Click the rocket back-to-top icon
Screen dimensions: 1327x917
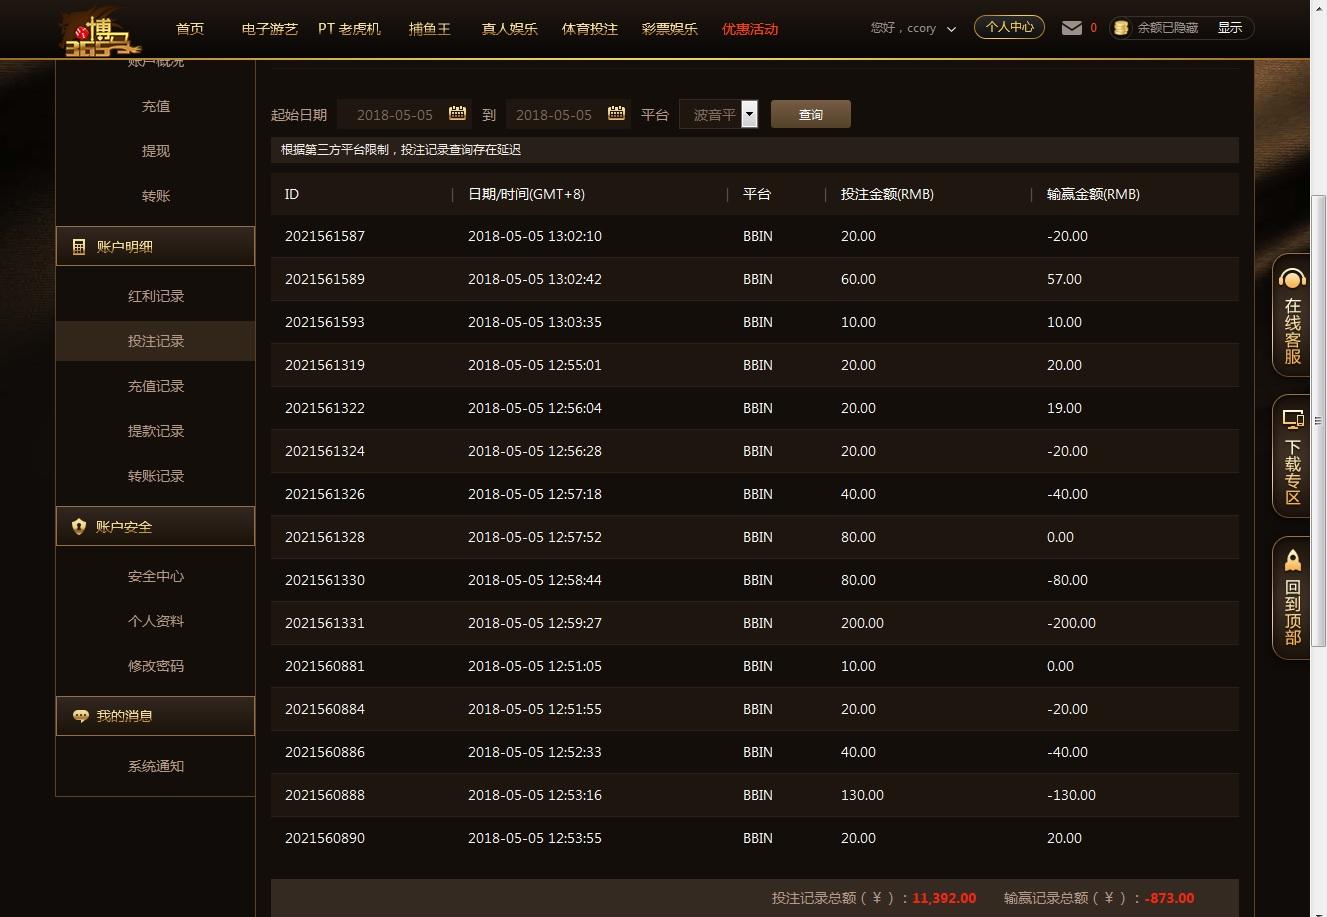[1292, 560]
